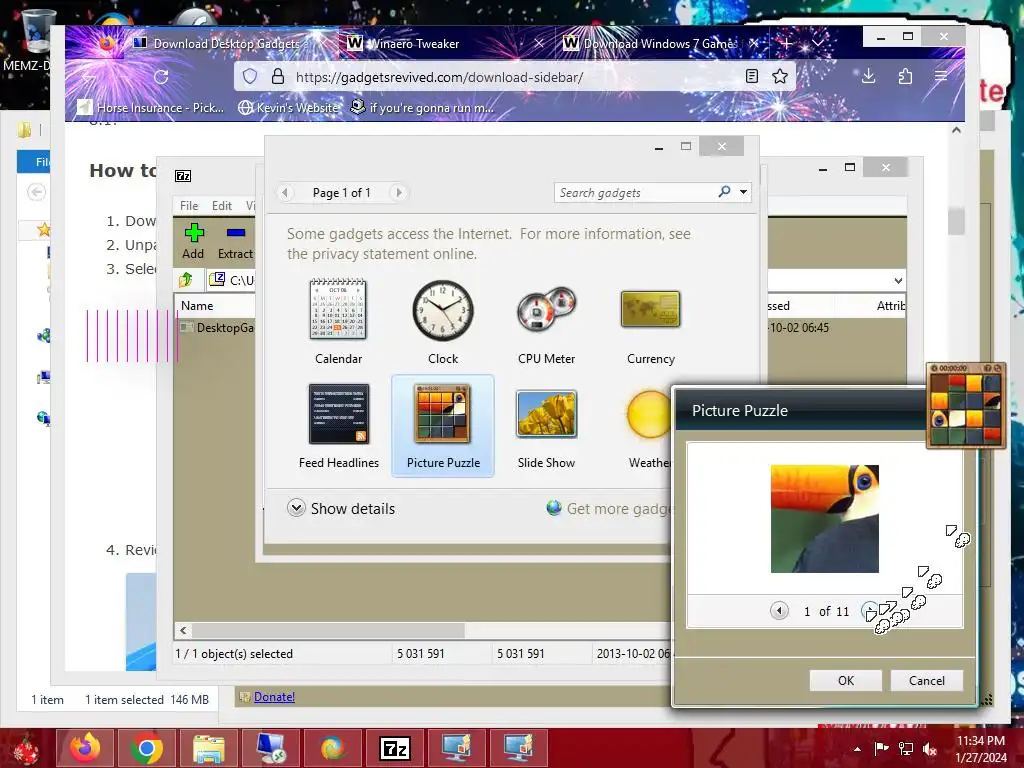Screen dimensions: 1024x768
Task: Open Firefox from the taskbar
Action: 85,748
